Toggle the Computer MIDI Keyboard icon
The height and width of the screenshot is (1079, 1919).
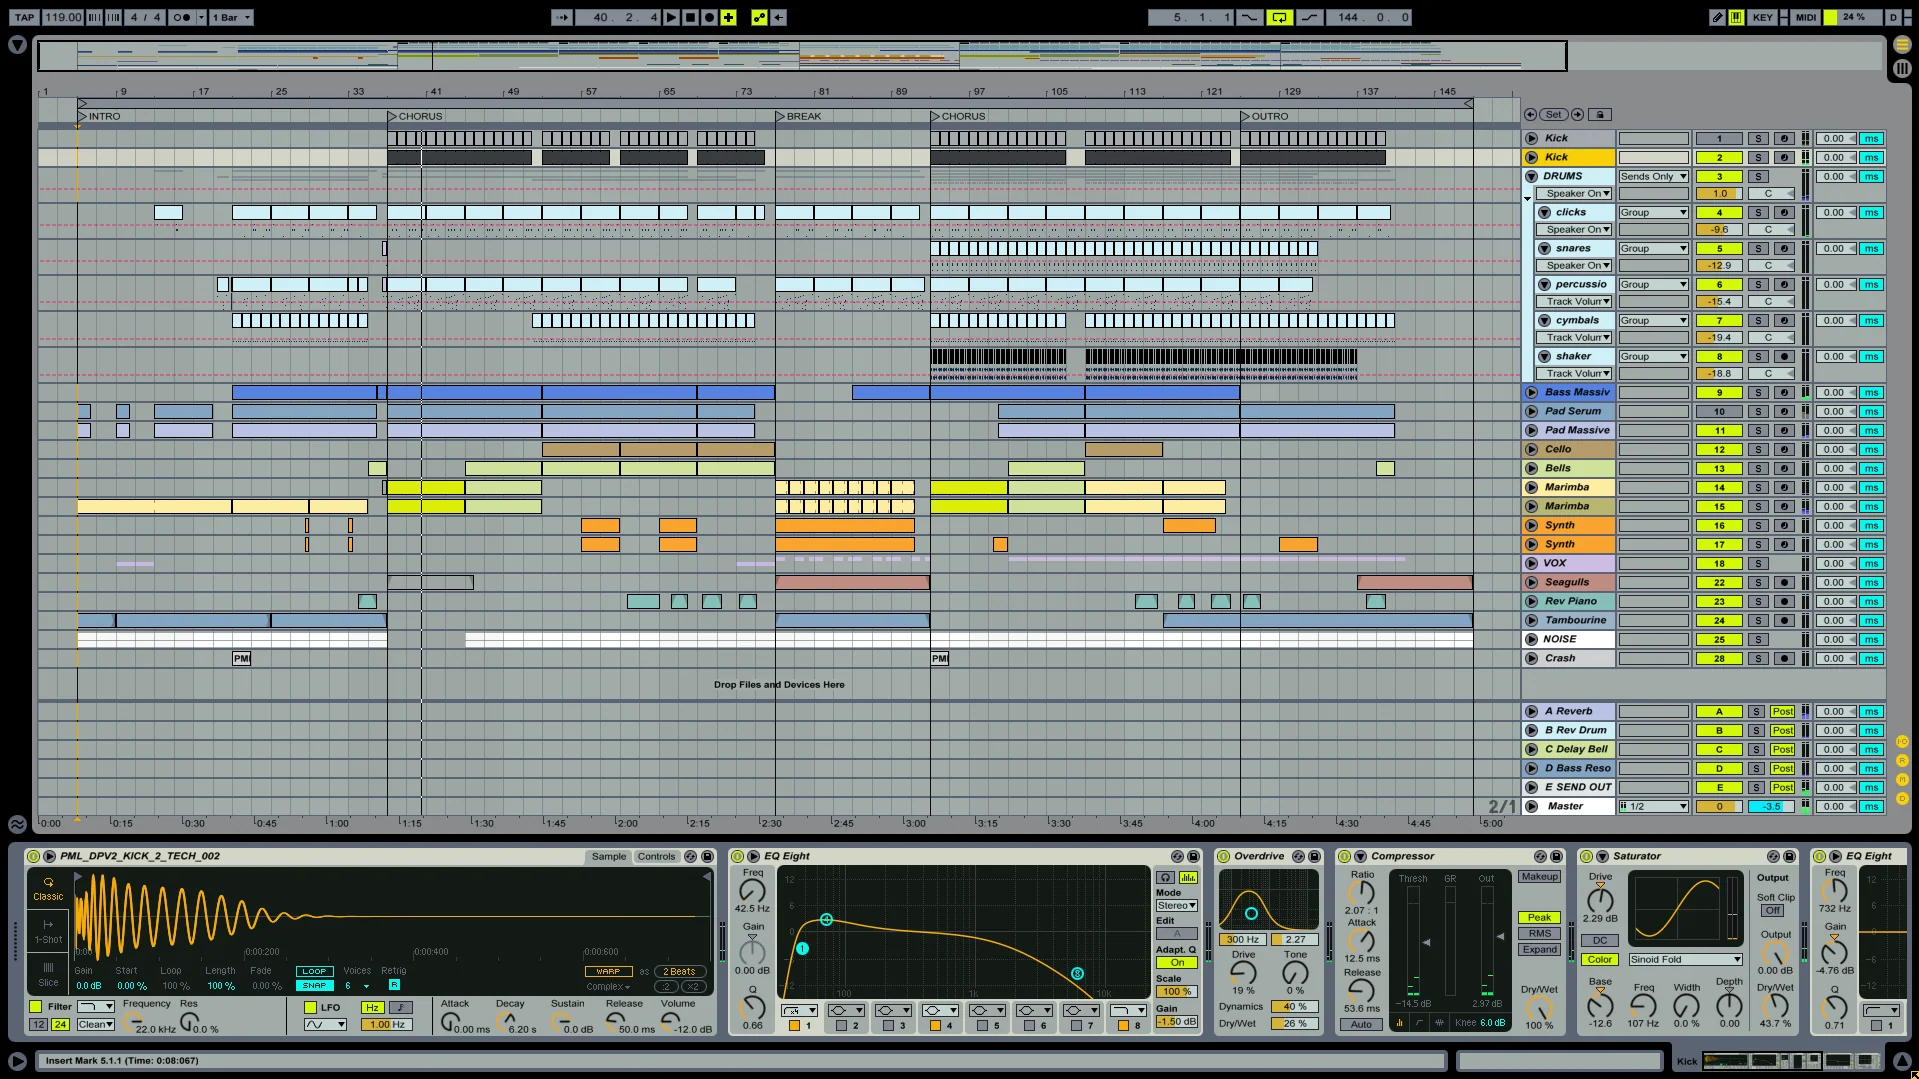tap(1736, 17)
